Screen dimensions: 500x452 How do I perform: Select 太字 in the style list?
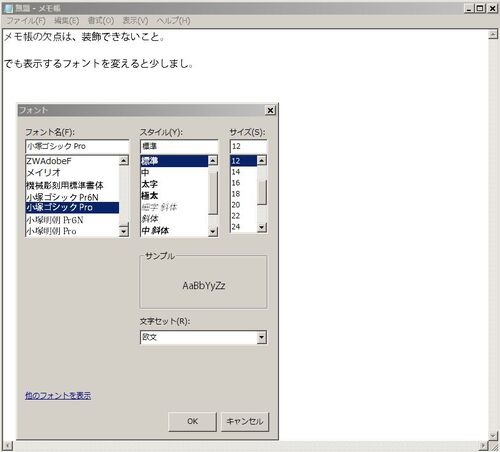coord(174,184)
